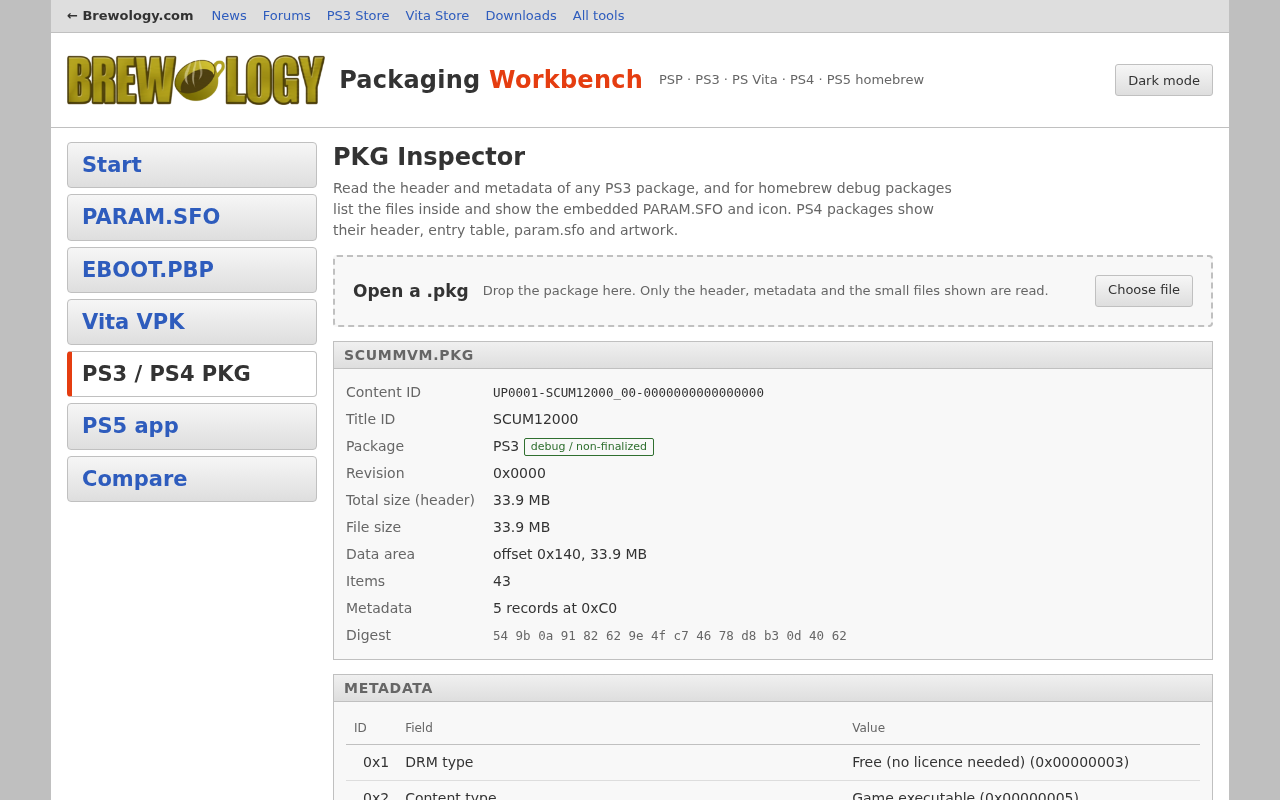Click the Packaging Workbench title
The width and height of the screenshot is (1280, 800).
(491, 80)
